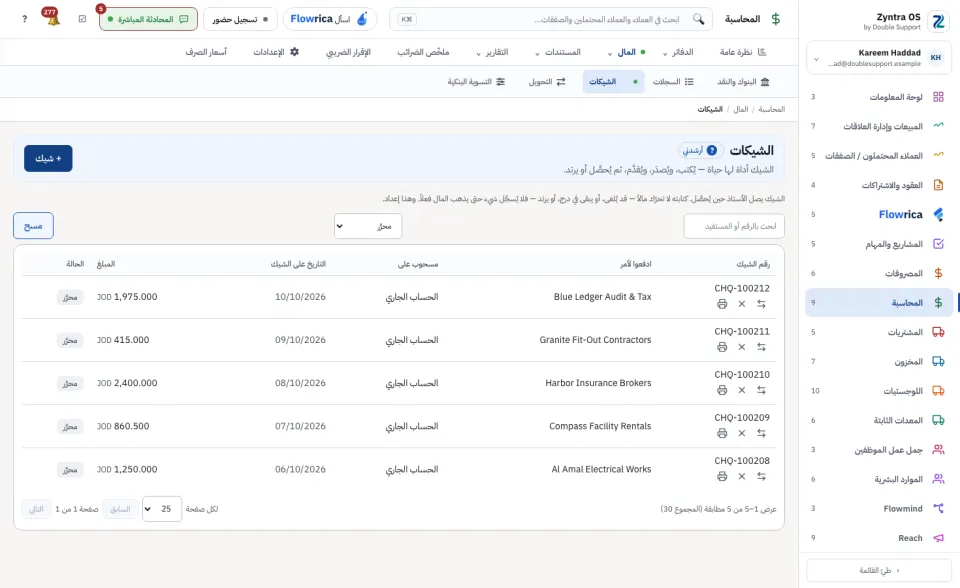Expand Kareem Haddad account menu
Image resolution: width=960 pixels, height=588 pixels.
(879, 58)
